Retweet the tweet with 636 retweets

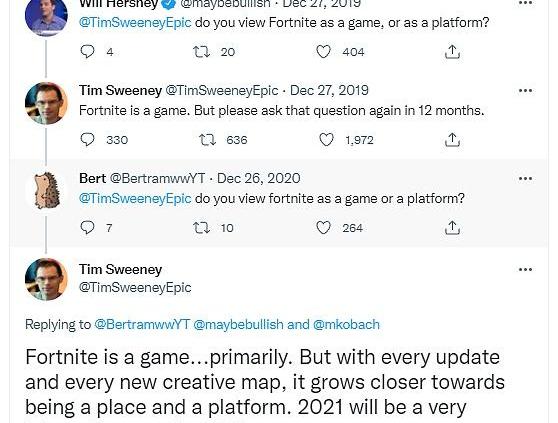point(207,140)
